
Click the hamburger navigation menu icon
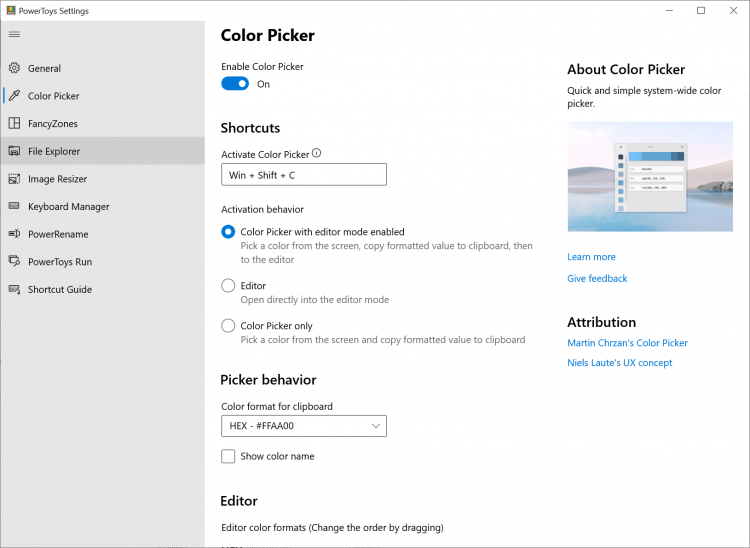tap(14, 34)
